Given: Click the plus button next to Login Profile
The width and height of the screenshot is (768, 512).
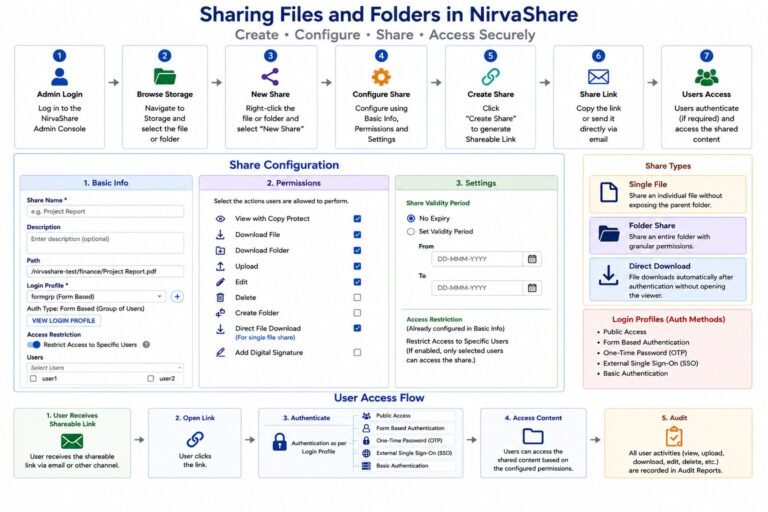Looking at the screenshot, I should 177,296.
